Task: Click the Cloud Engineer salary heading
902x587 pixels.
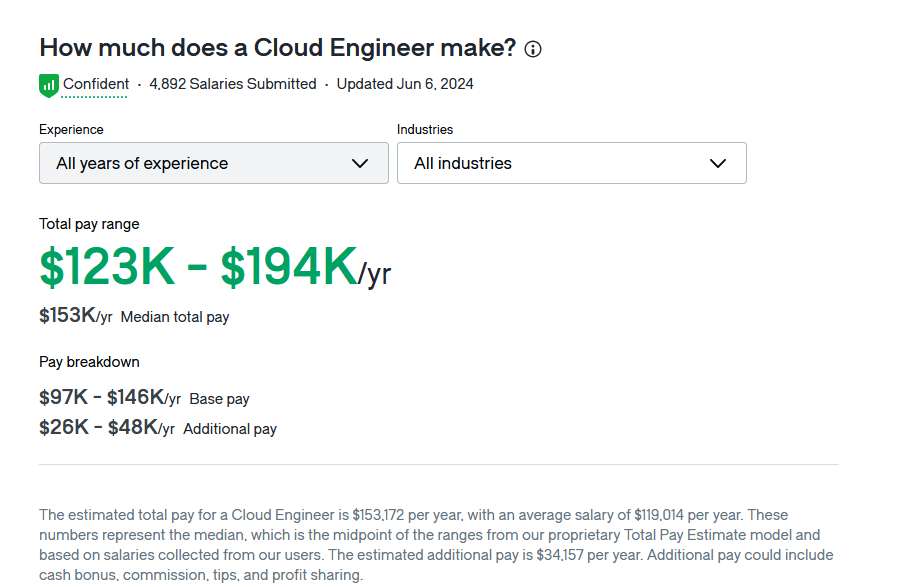Action: (277, 48)
